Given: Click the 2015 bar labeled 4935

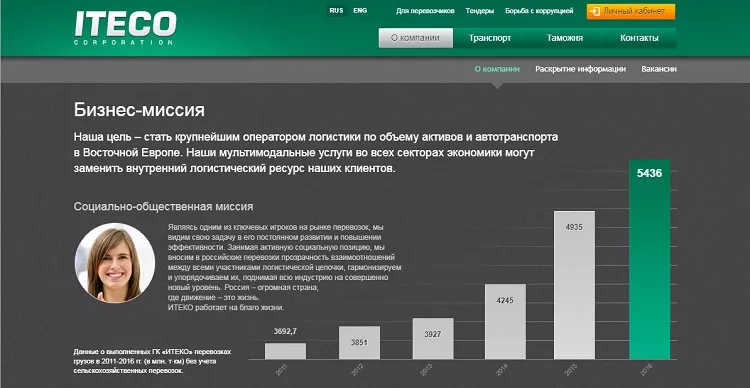Looking at the screenshot, I should coord(574,285).
